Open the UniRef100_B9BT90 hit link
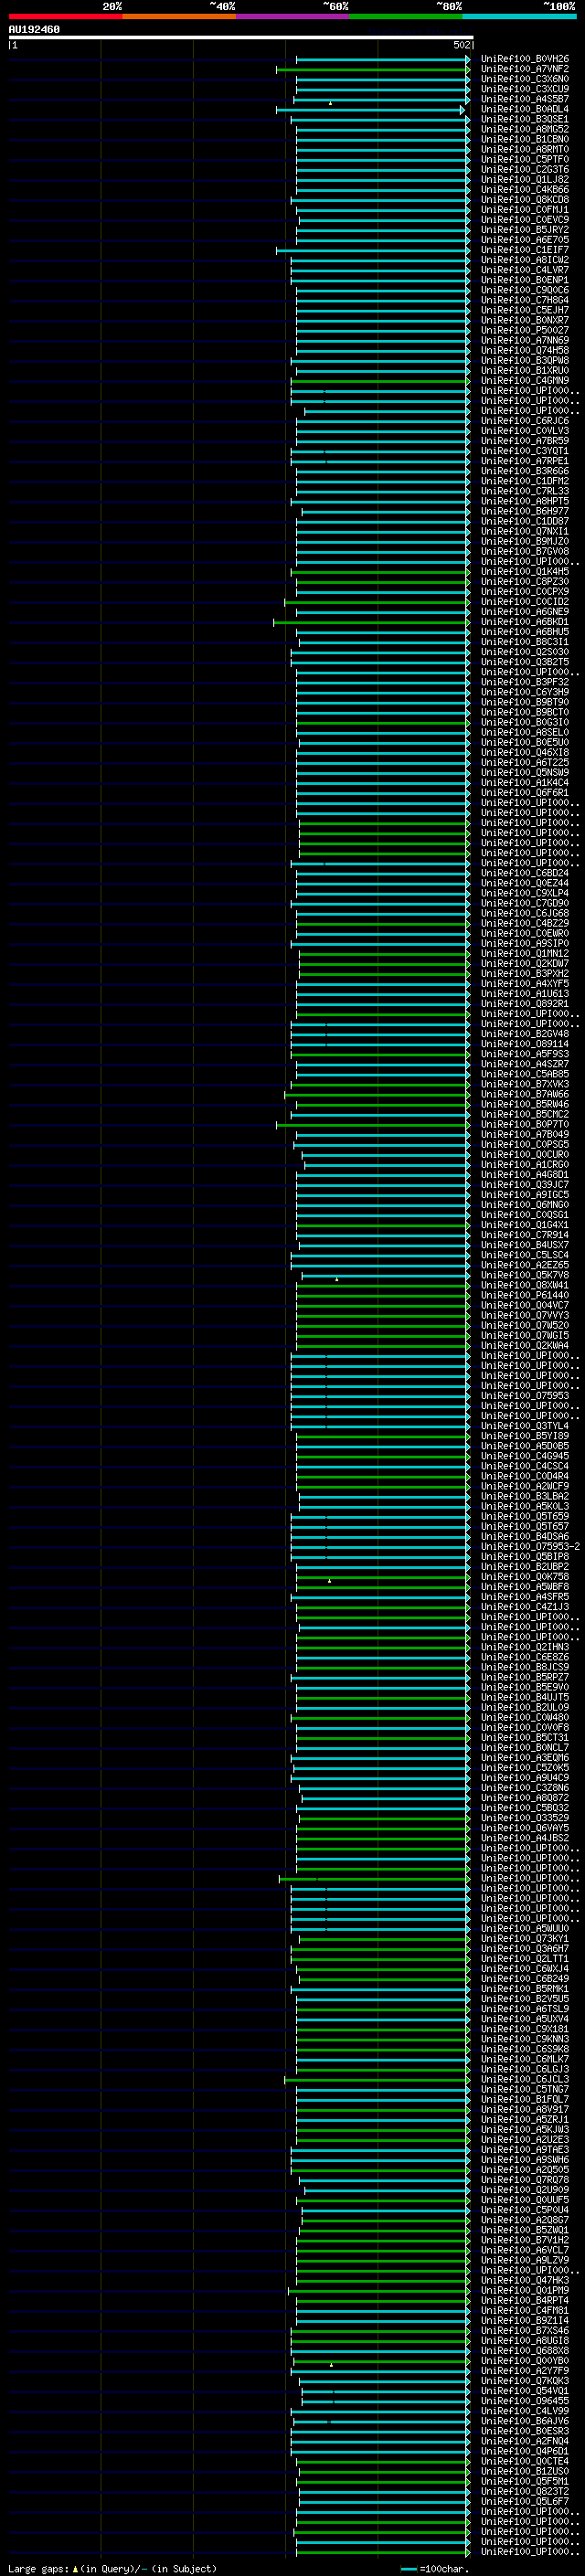The width and height of the screenshot is (585, 2576). click(525, 702)
